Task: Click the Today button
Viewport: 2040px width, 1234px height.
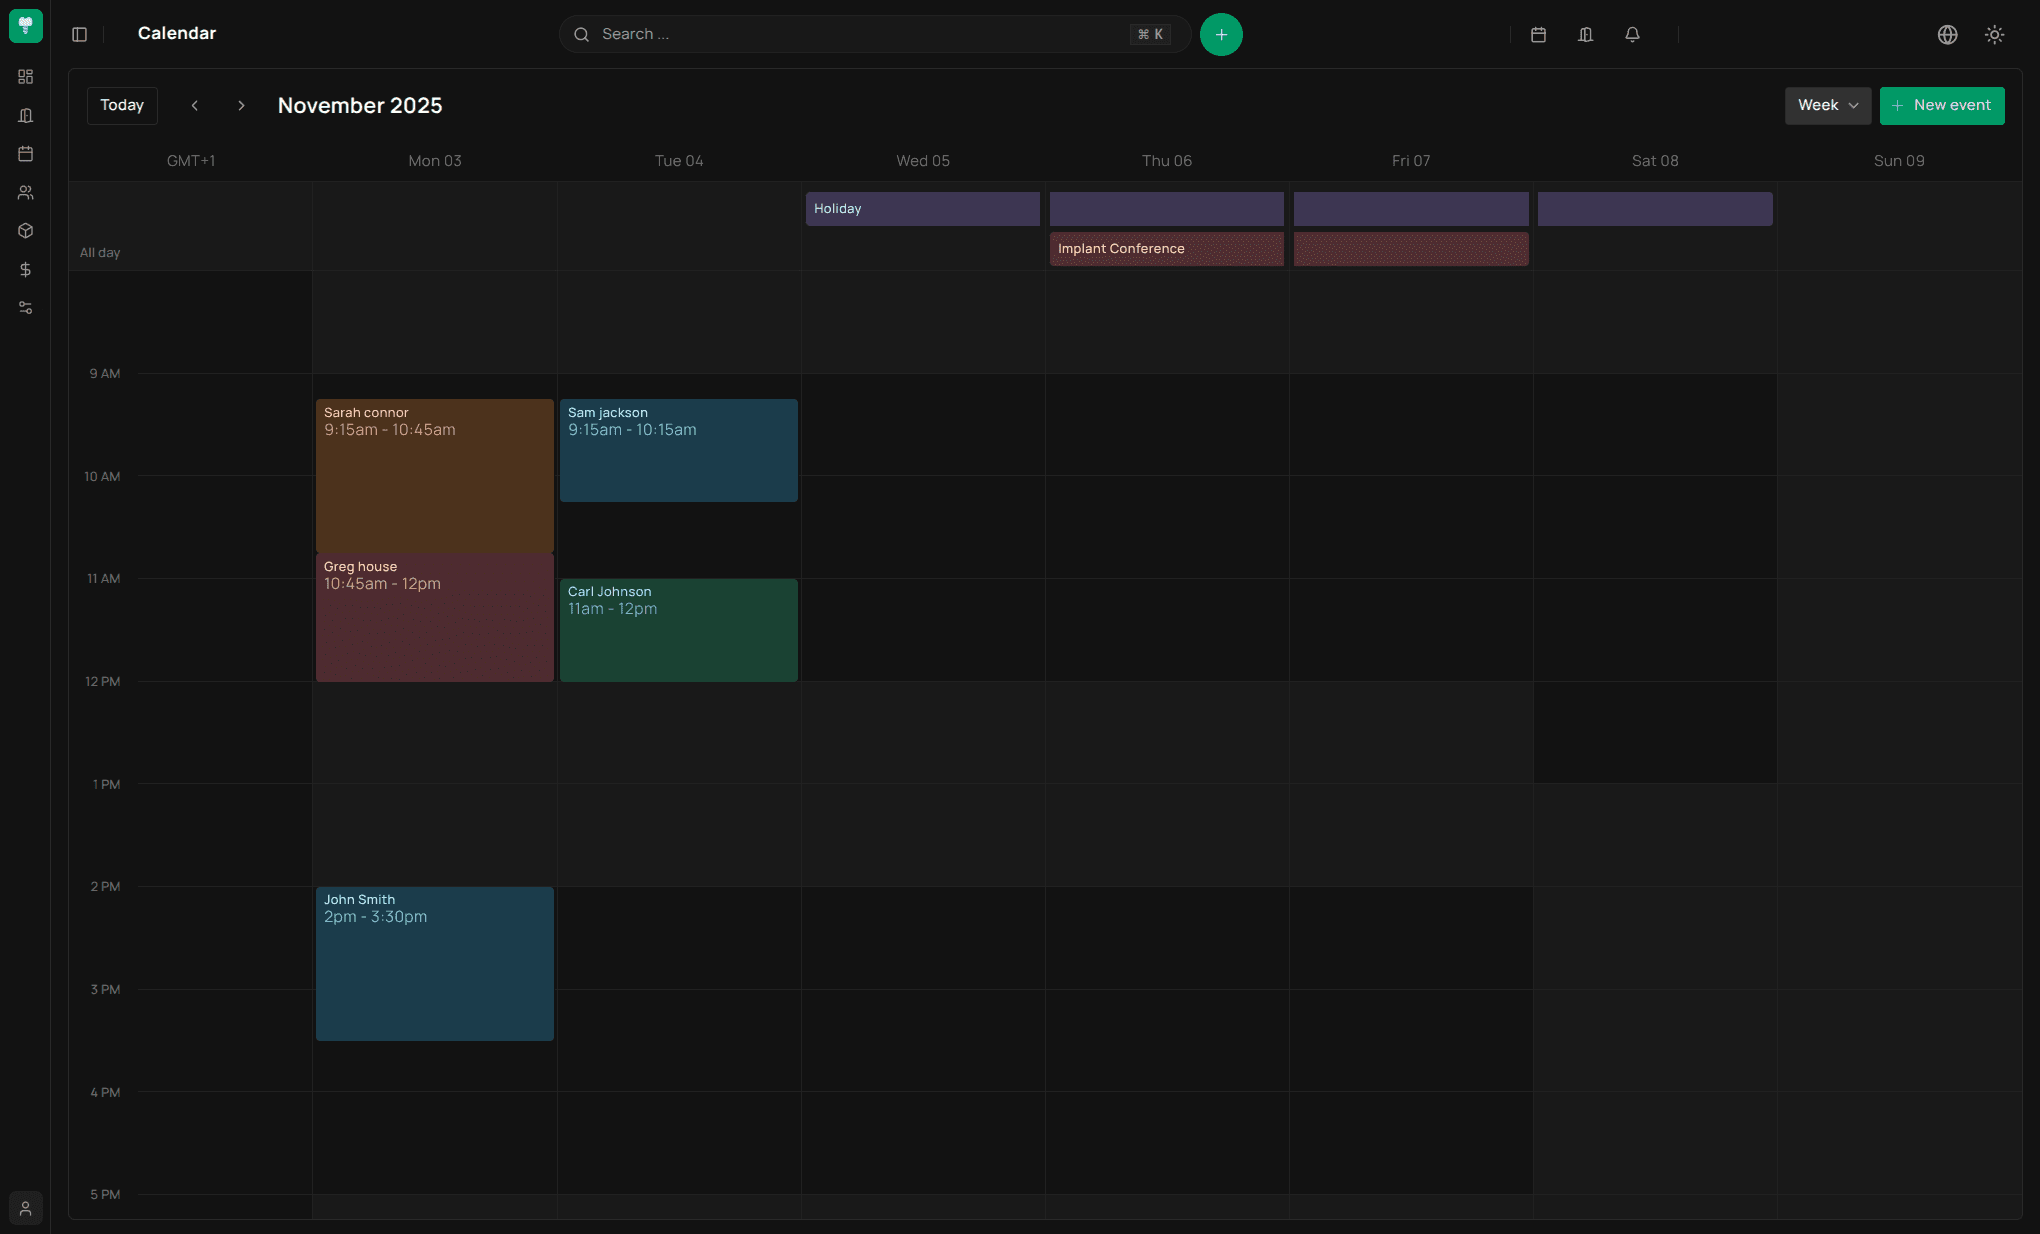Action: click(121, 105)
